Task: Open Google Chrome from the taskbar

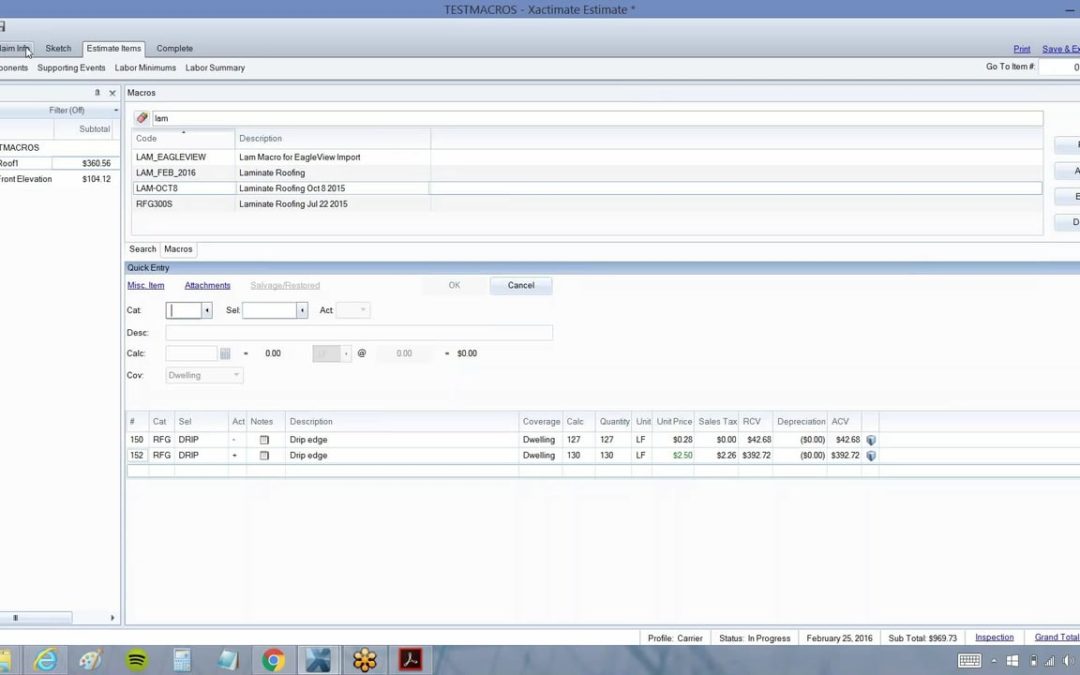Action: (273, 660)
